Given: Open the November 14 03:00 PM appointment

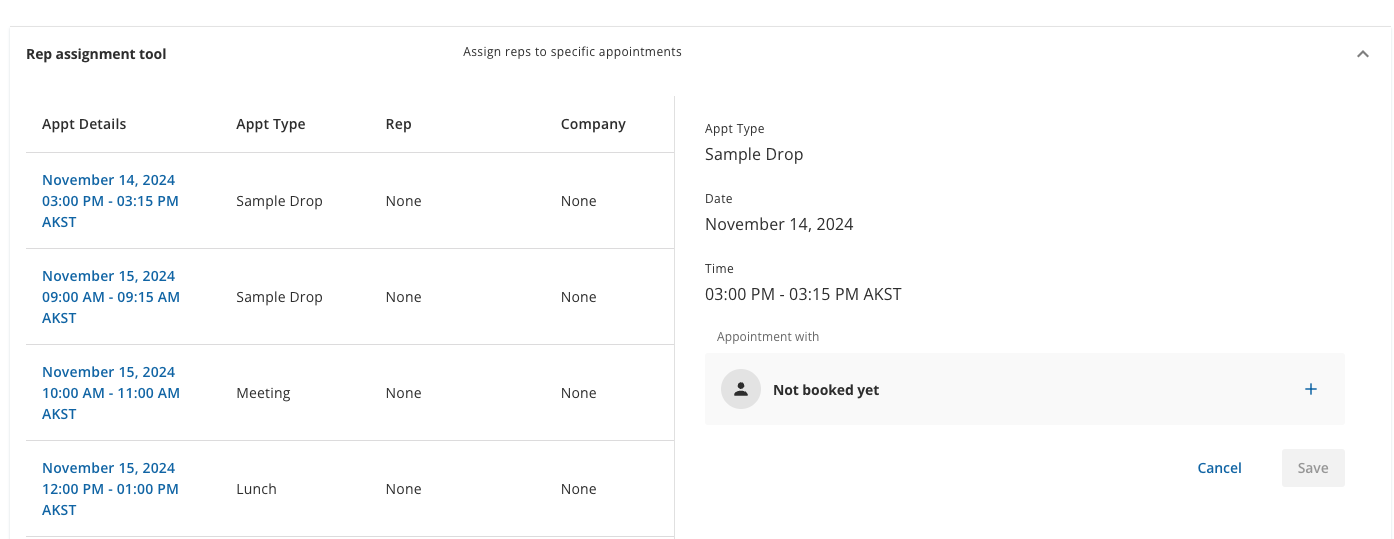Looking at the screenshot, I should tap(110, 201).
